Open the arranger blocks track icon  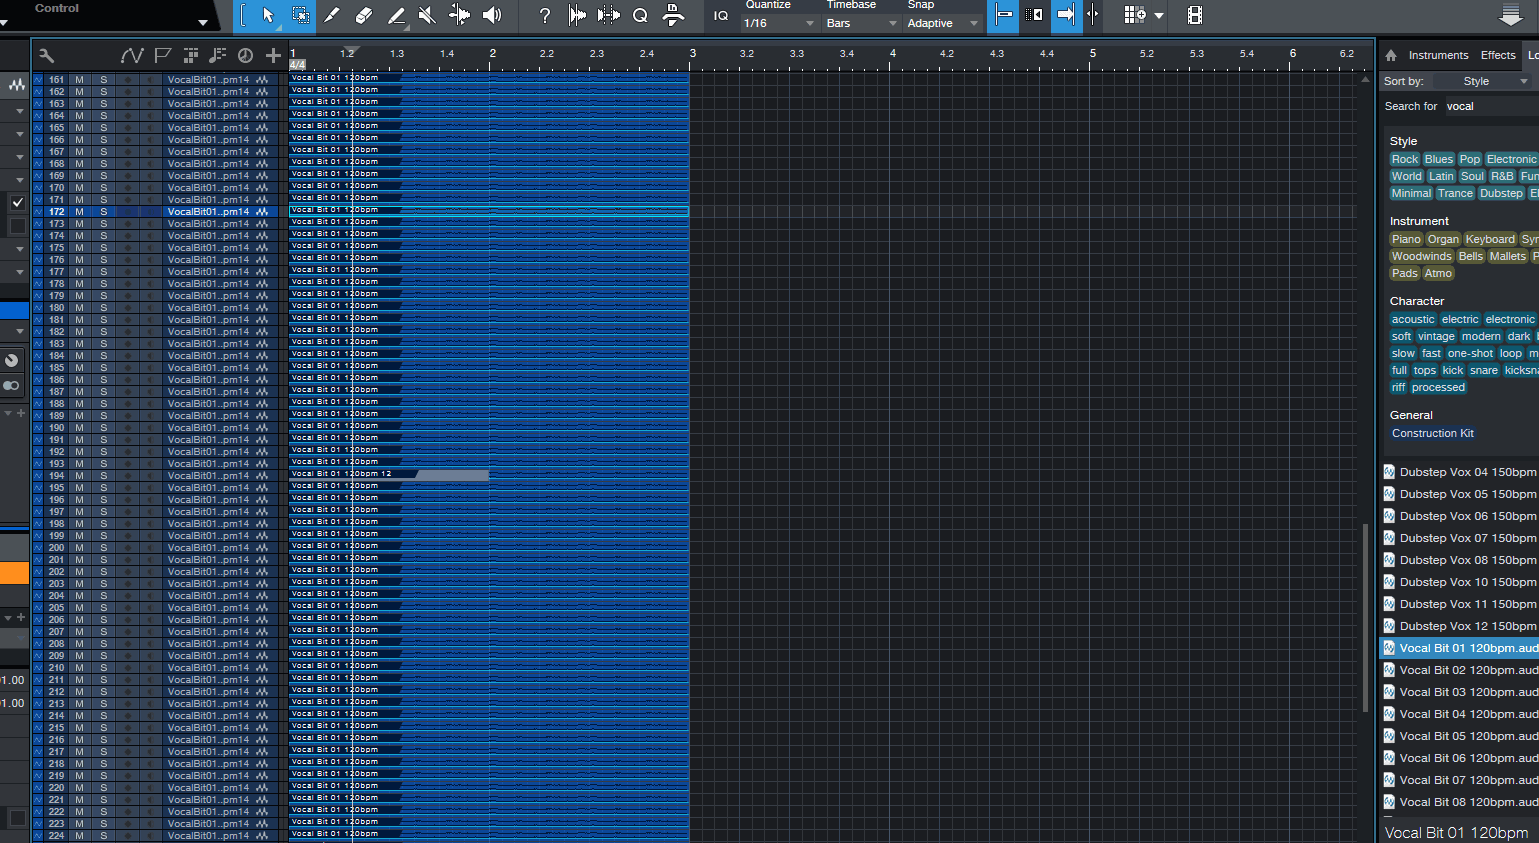tap(190, 56)
